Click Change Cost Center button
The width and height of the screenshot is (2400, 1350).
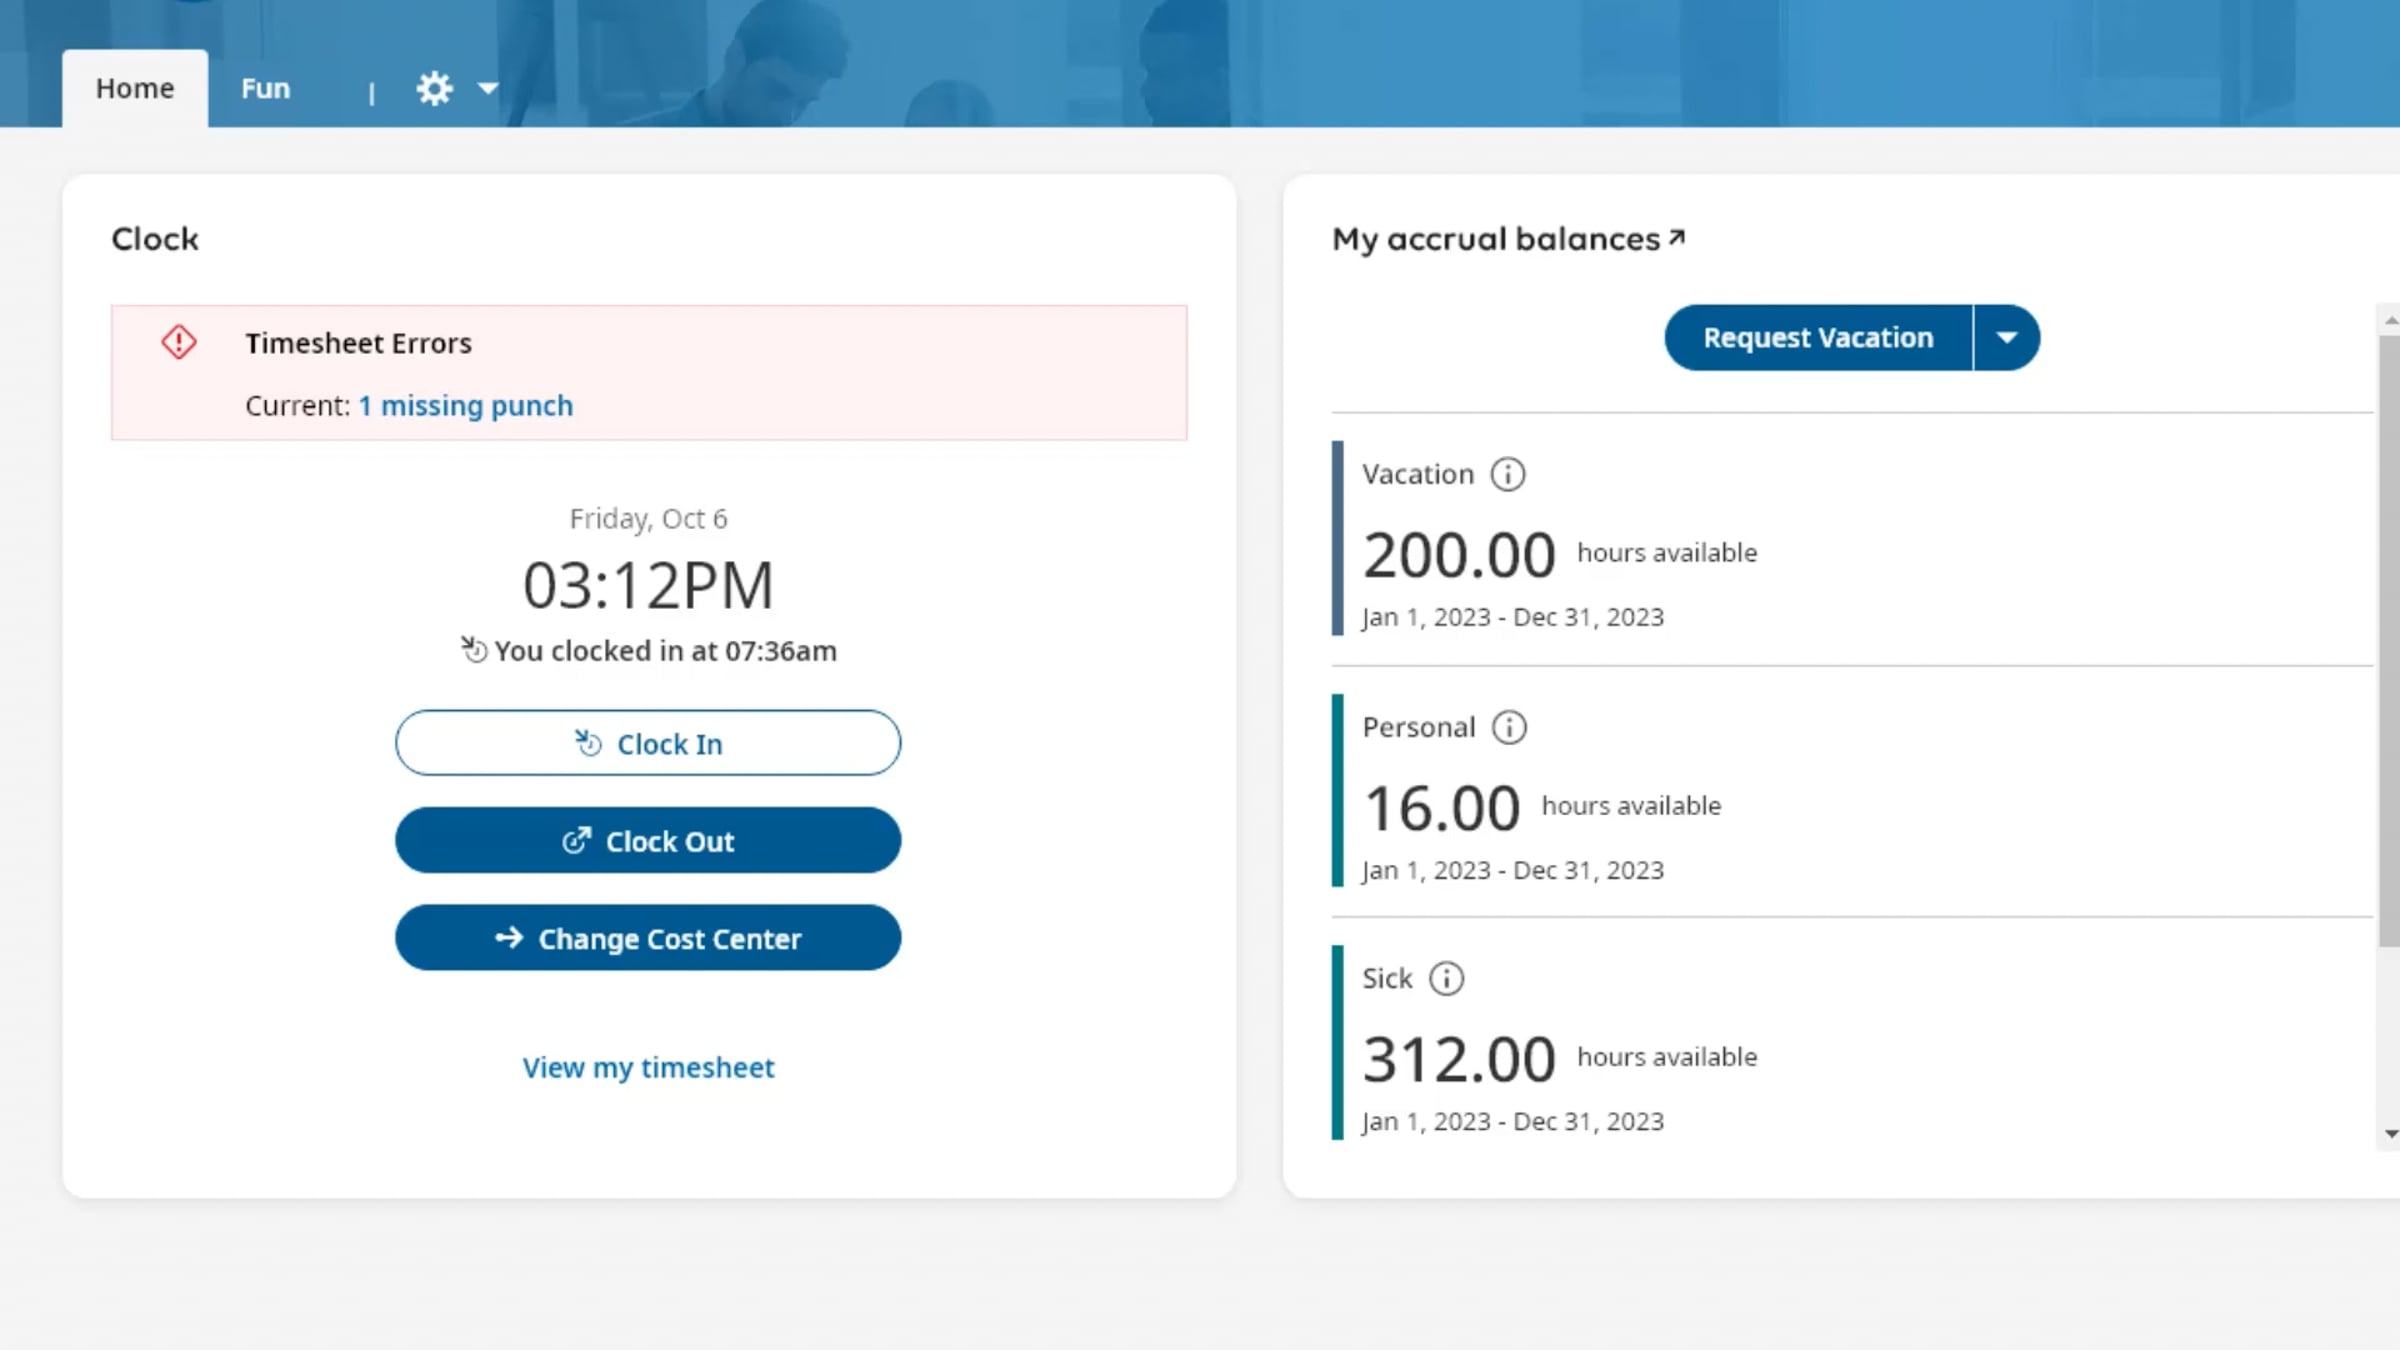[x=648, y=938]
